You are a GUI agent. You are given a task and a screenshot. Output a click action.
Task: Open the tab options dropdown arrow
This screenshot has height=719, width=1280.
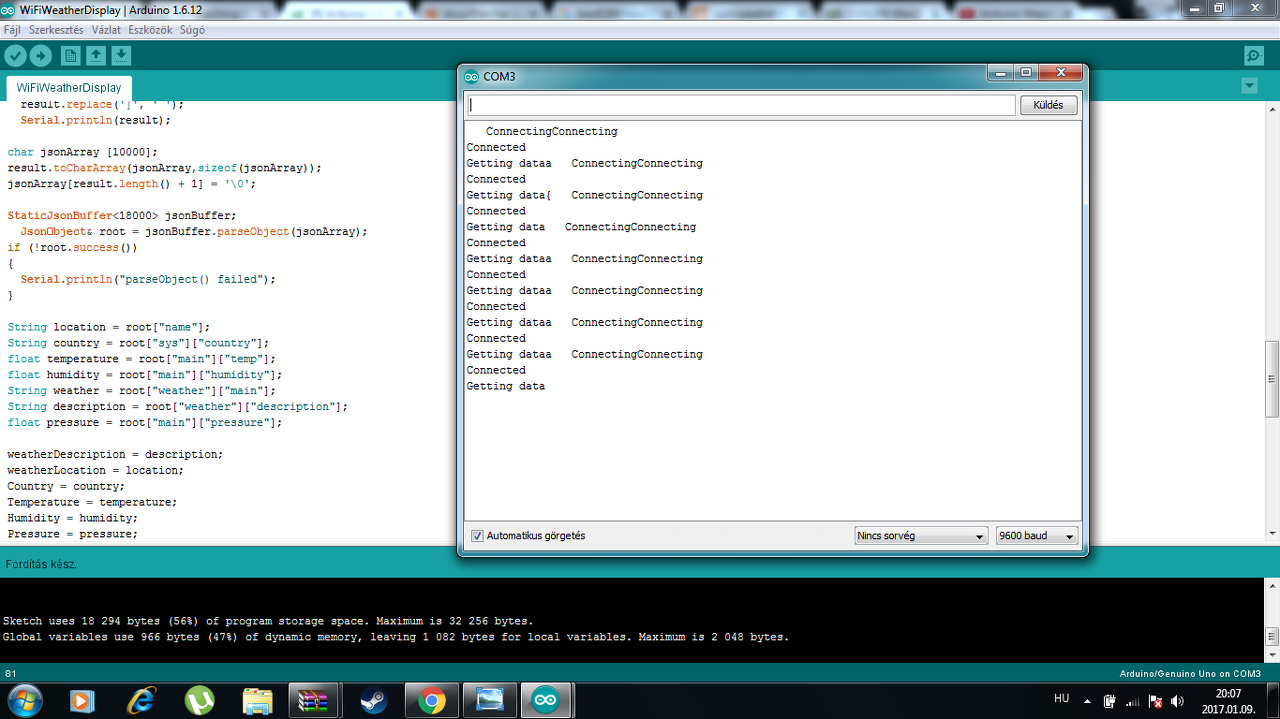(x=1249, y=86)
